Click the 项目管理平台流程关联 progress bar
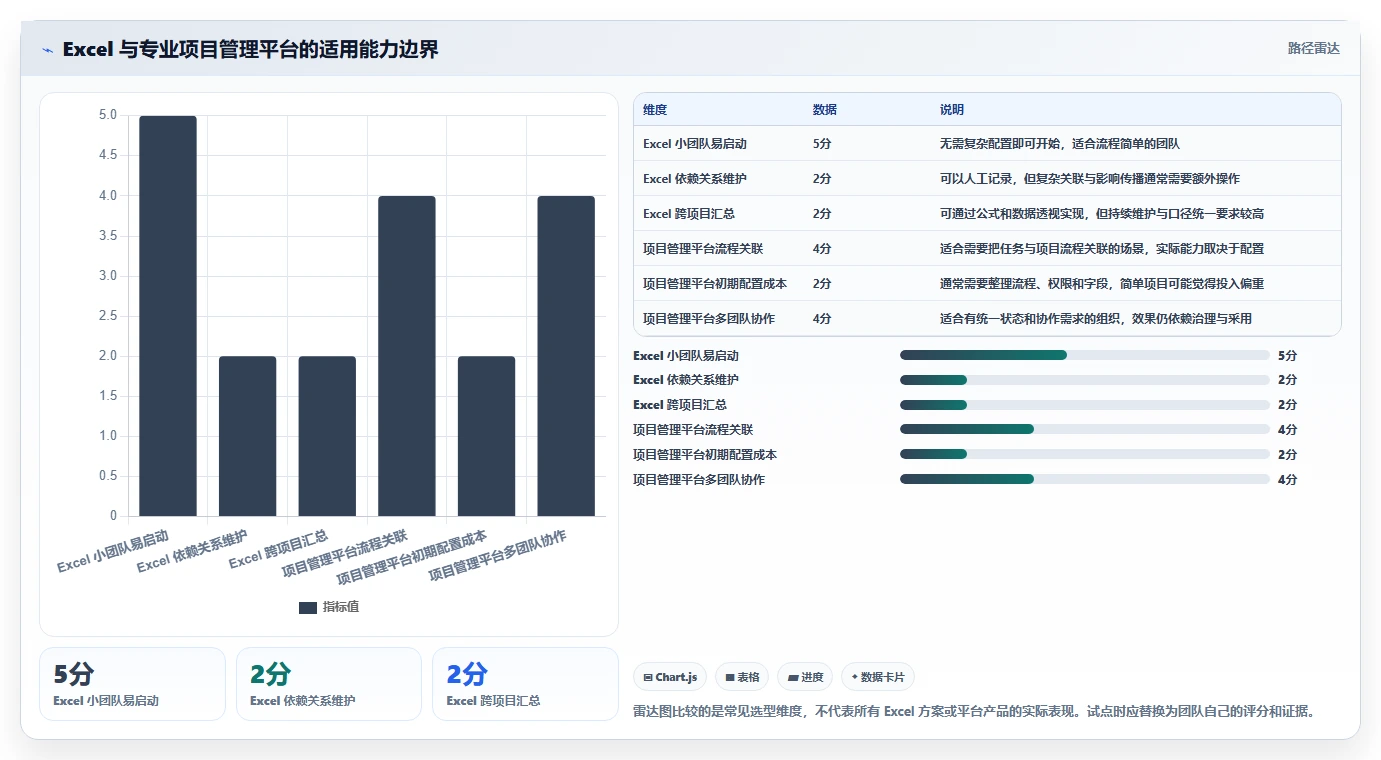The width and height of the screenshot is (1381, 760). pyautogui.click(x=1085, y=429)
